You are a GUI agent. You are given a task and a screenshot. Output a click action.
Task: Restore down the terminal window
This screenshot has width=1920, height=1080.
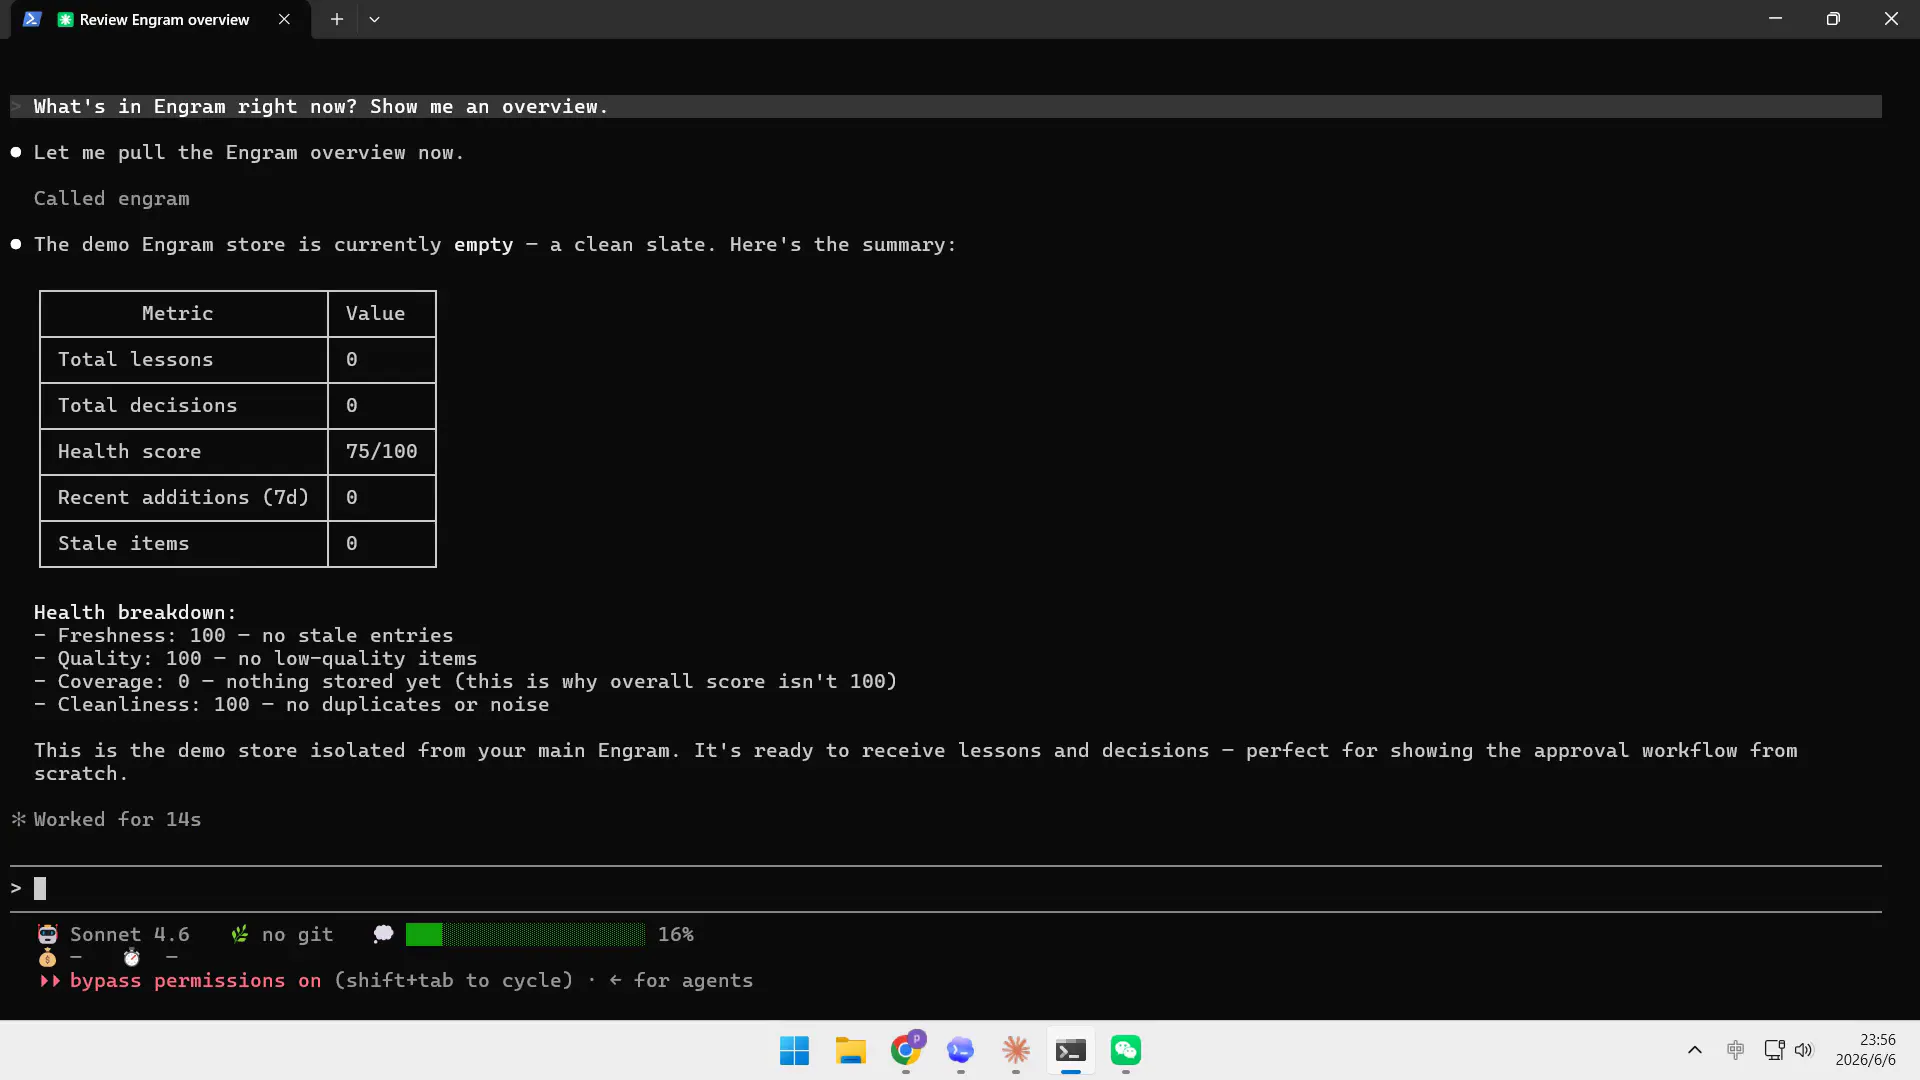pos(1833,19)
